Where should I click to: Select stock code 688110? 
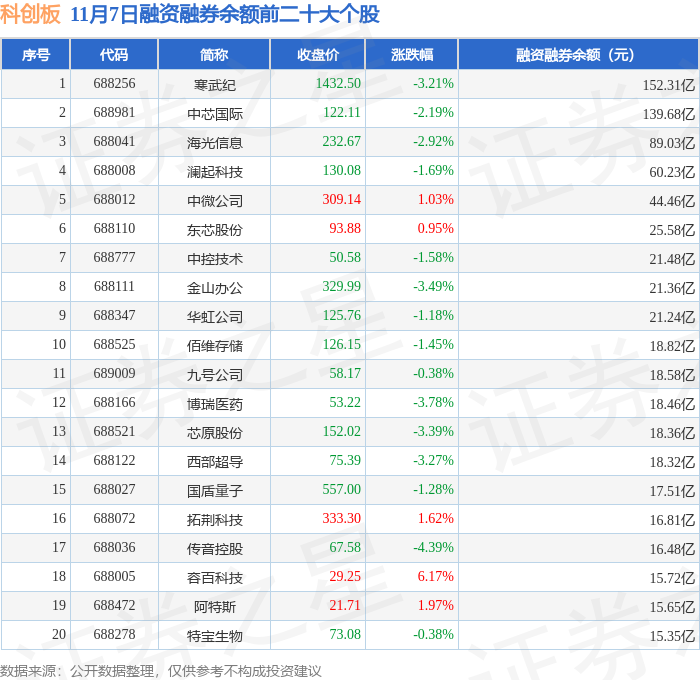click(114, 229)
